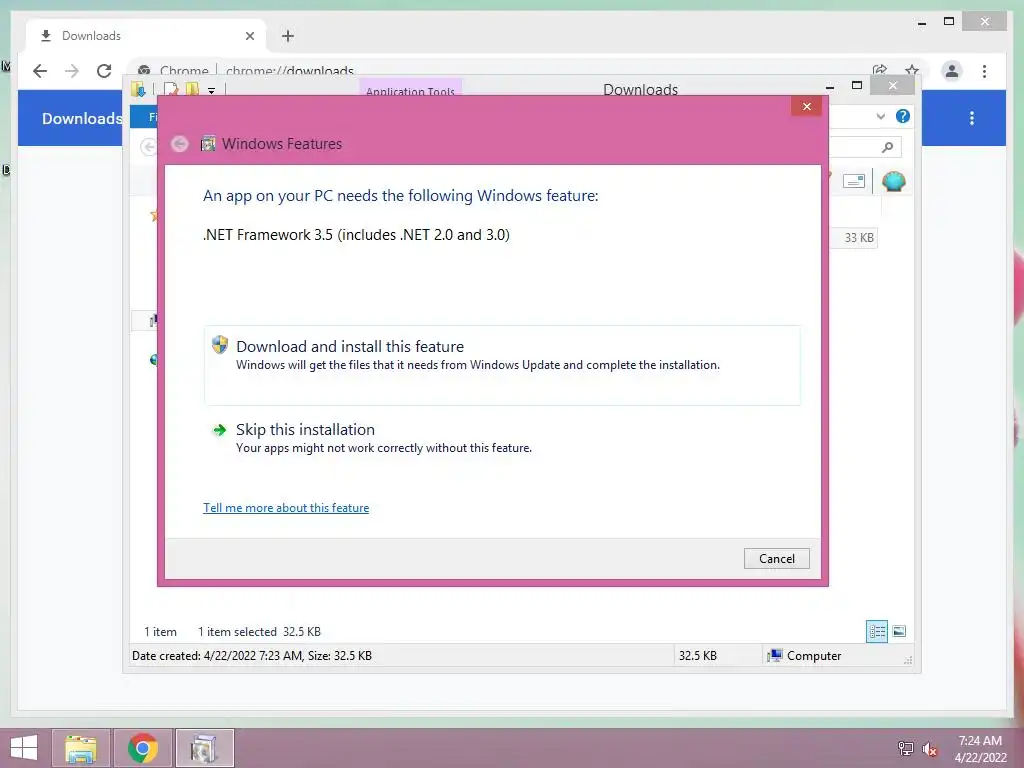Viewport: 1024px width, 768px height.
Task: Cancel the Windows Features dialog
Action: click(x=776, y=558)
